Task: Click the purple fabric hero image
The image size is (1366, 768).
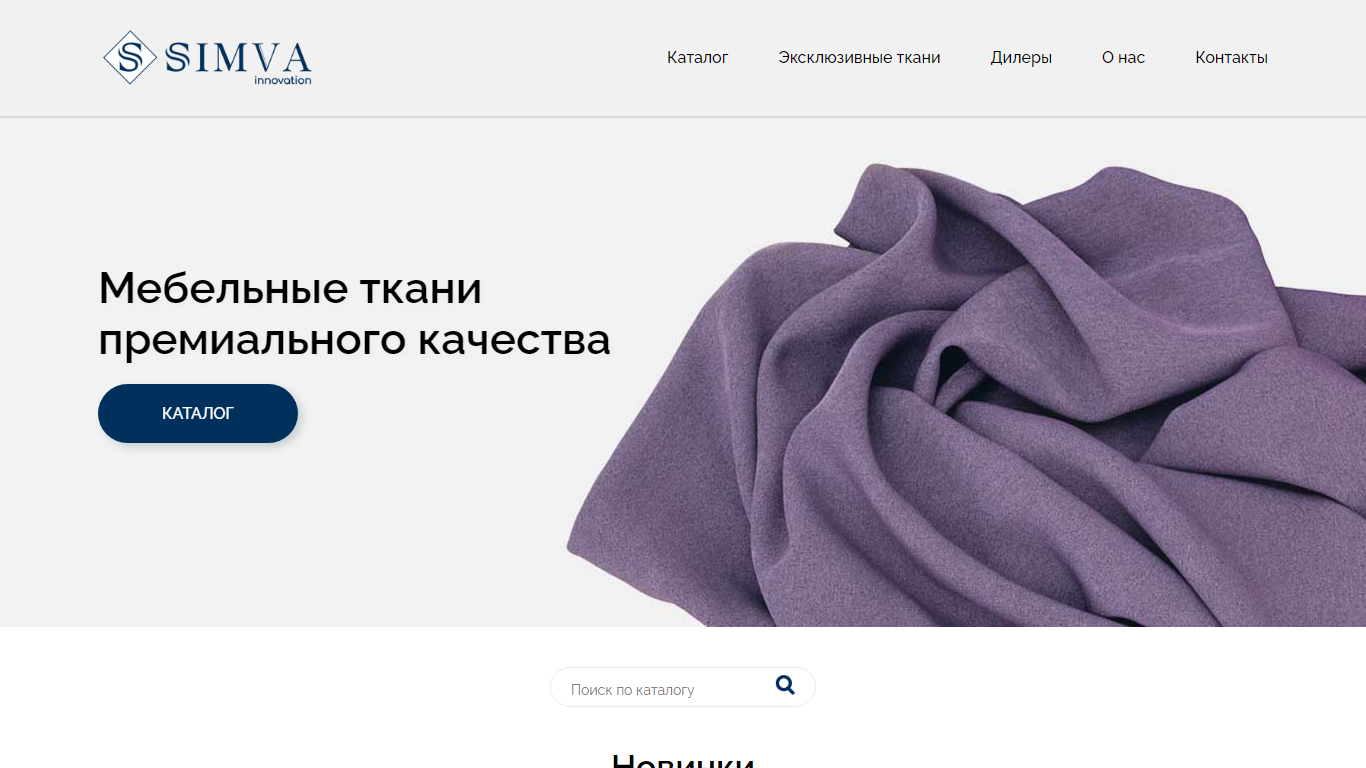Action: [x=965, y=395]
